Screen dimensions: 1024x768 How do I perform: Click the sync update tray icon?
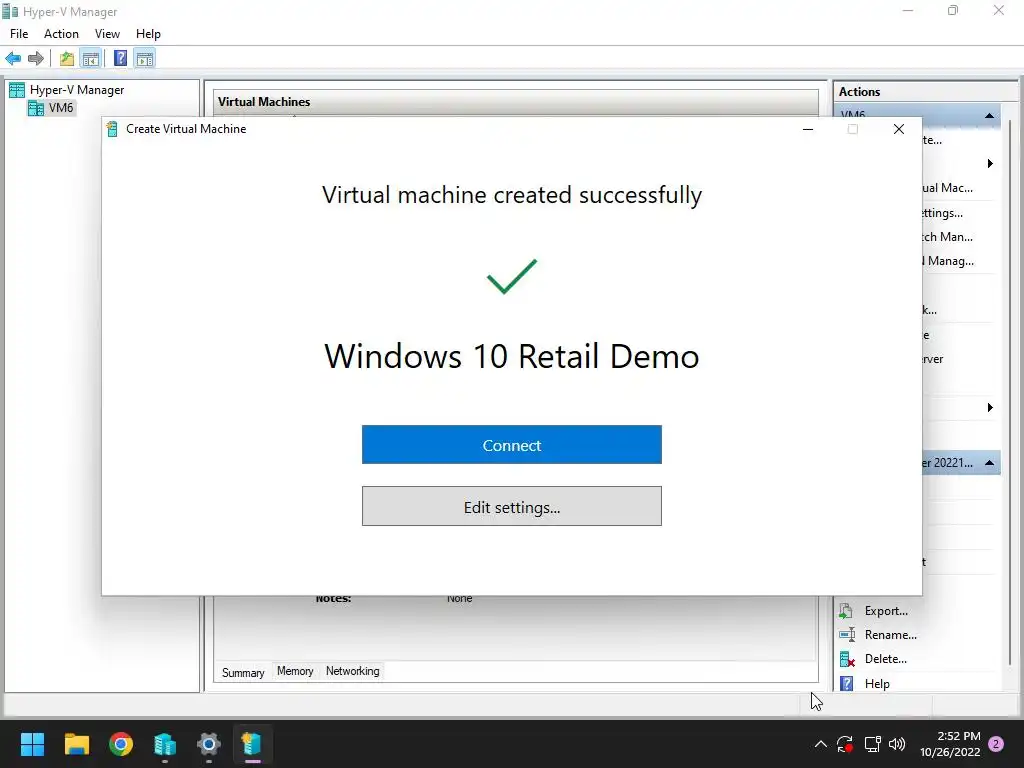click(x=845, y=744)
